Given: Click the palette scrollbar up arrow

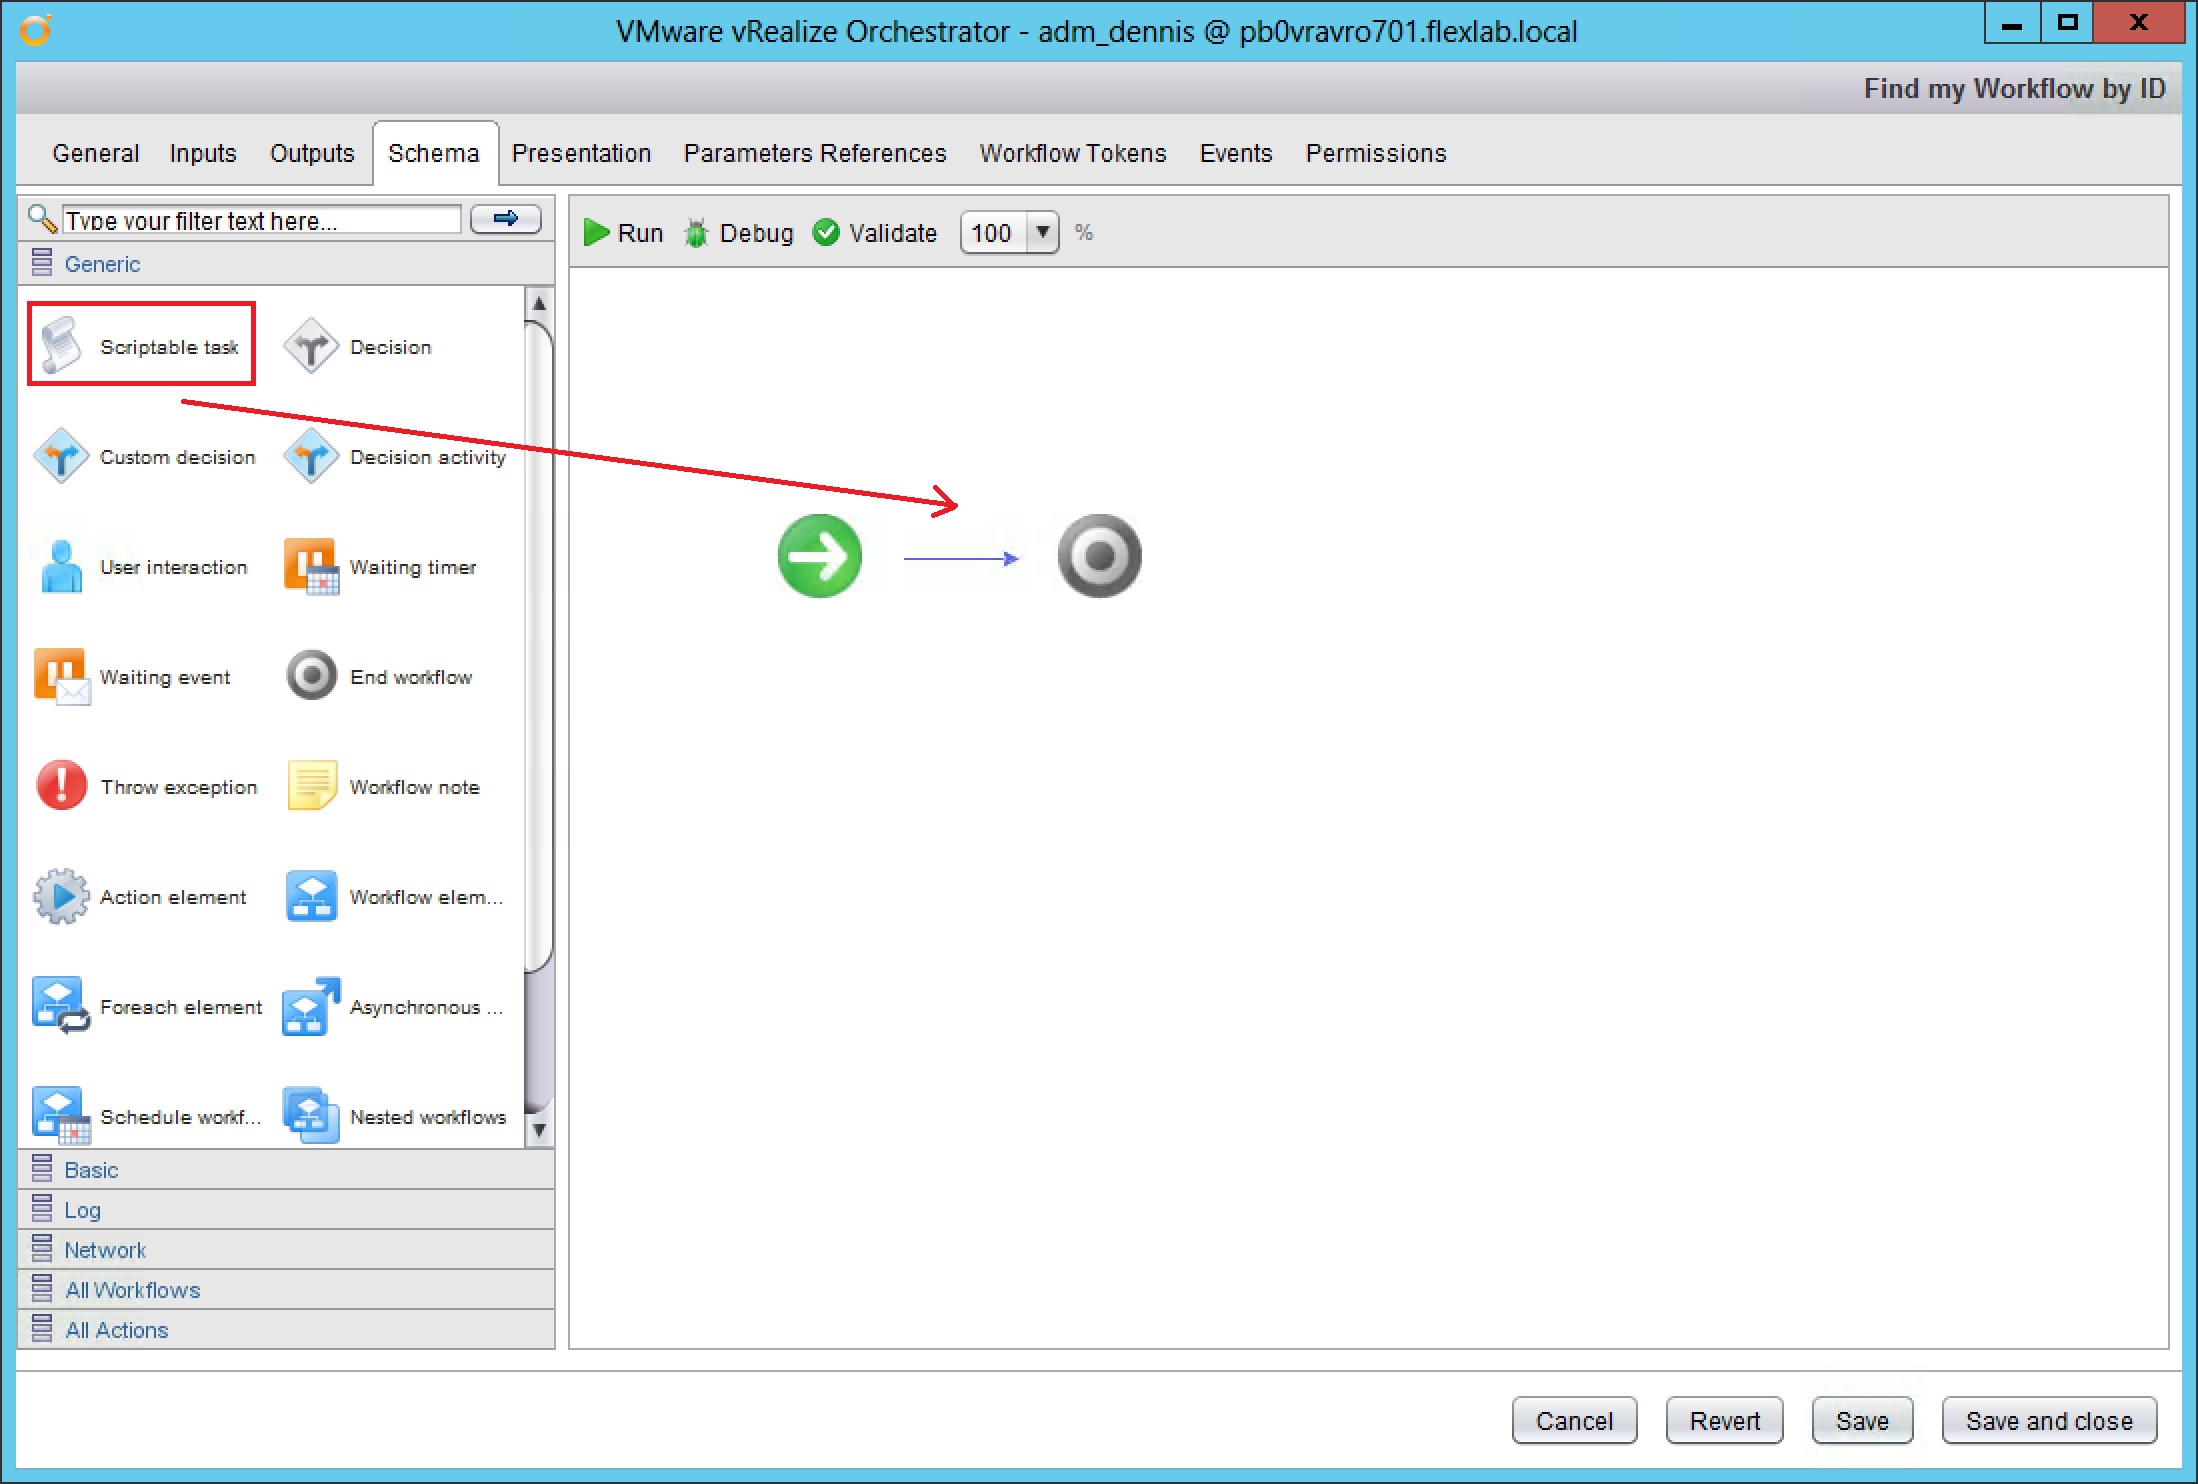Looking at the screenshot, I should (x=538, y=303).
